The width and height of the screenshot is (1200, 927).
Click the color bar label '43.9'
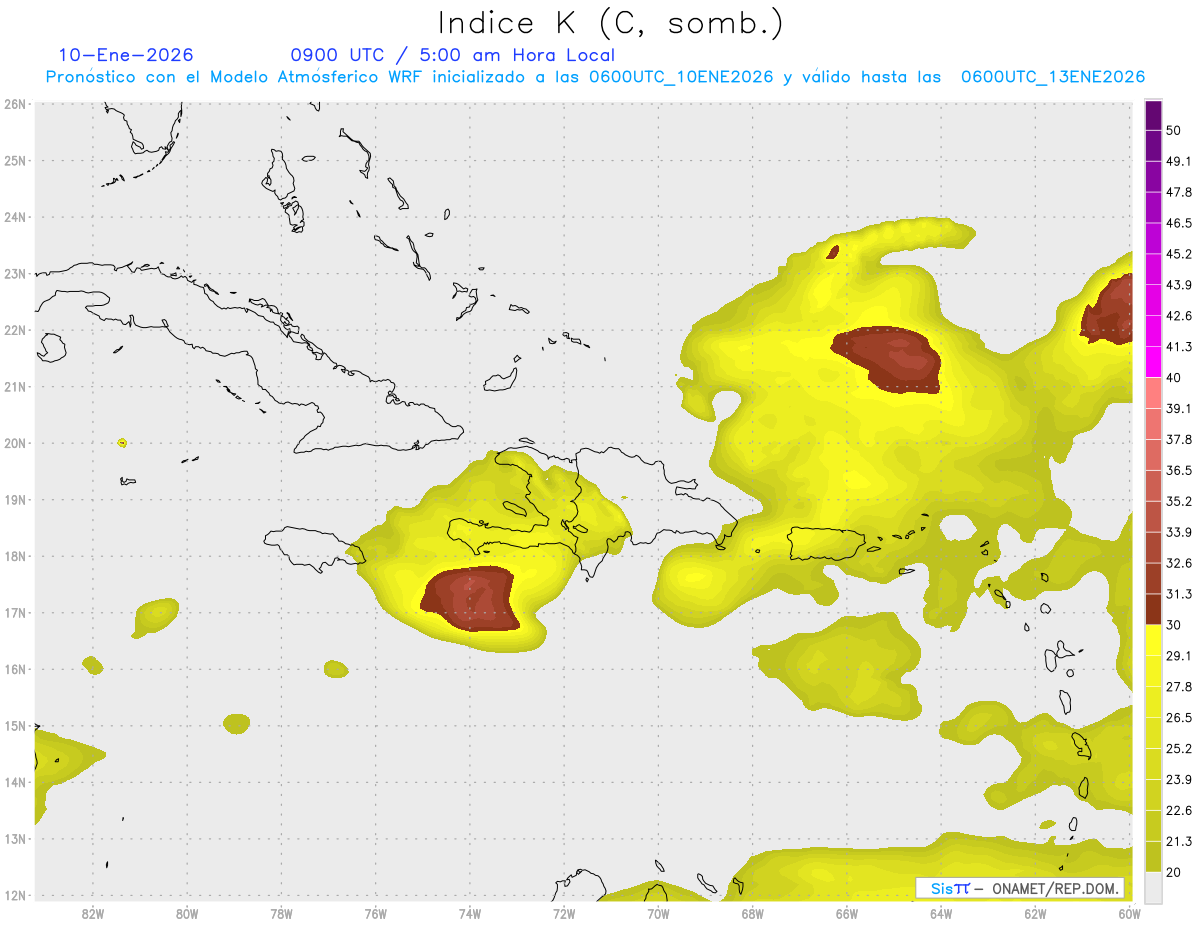tap(1179, 285)
